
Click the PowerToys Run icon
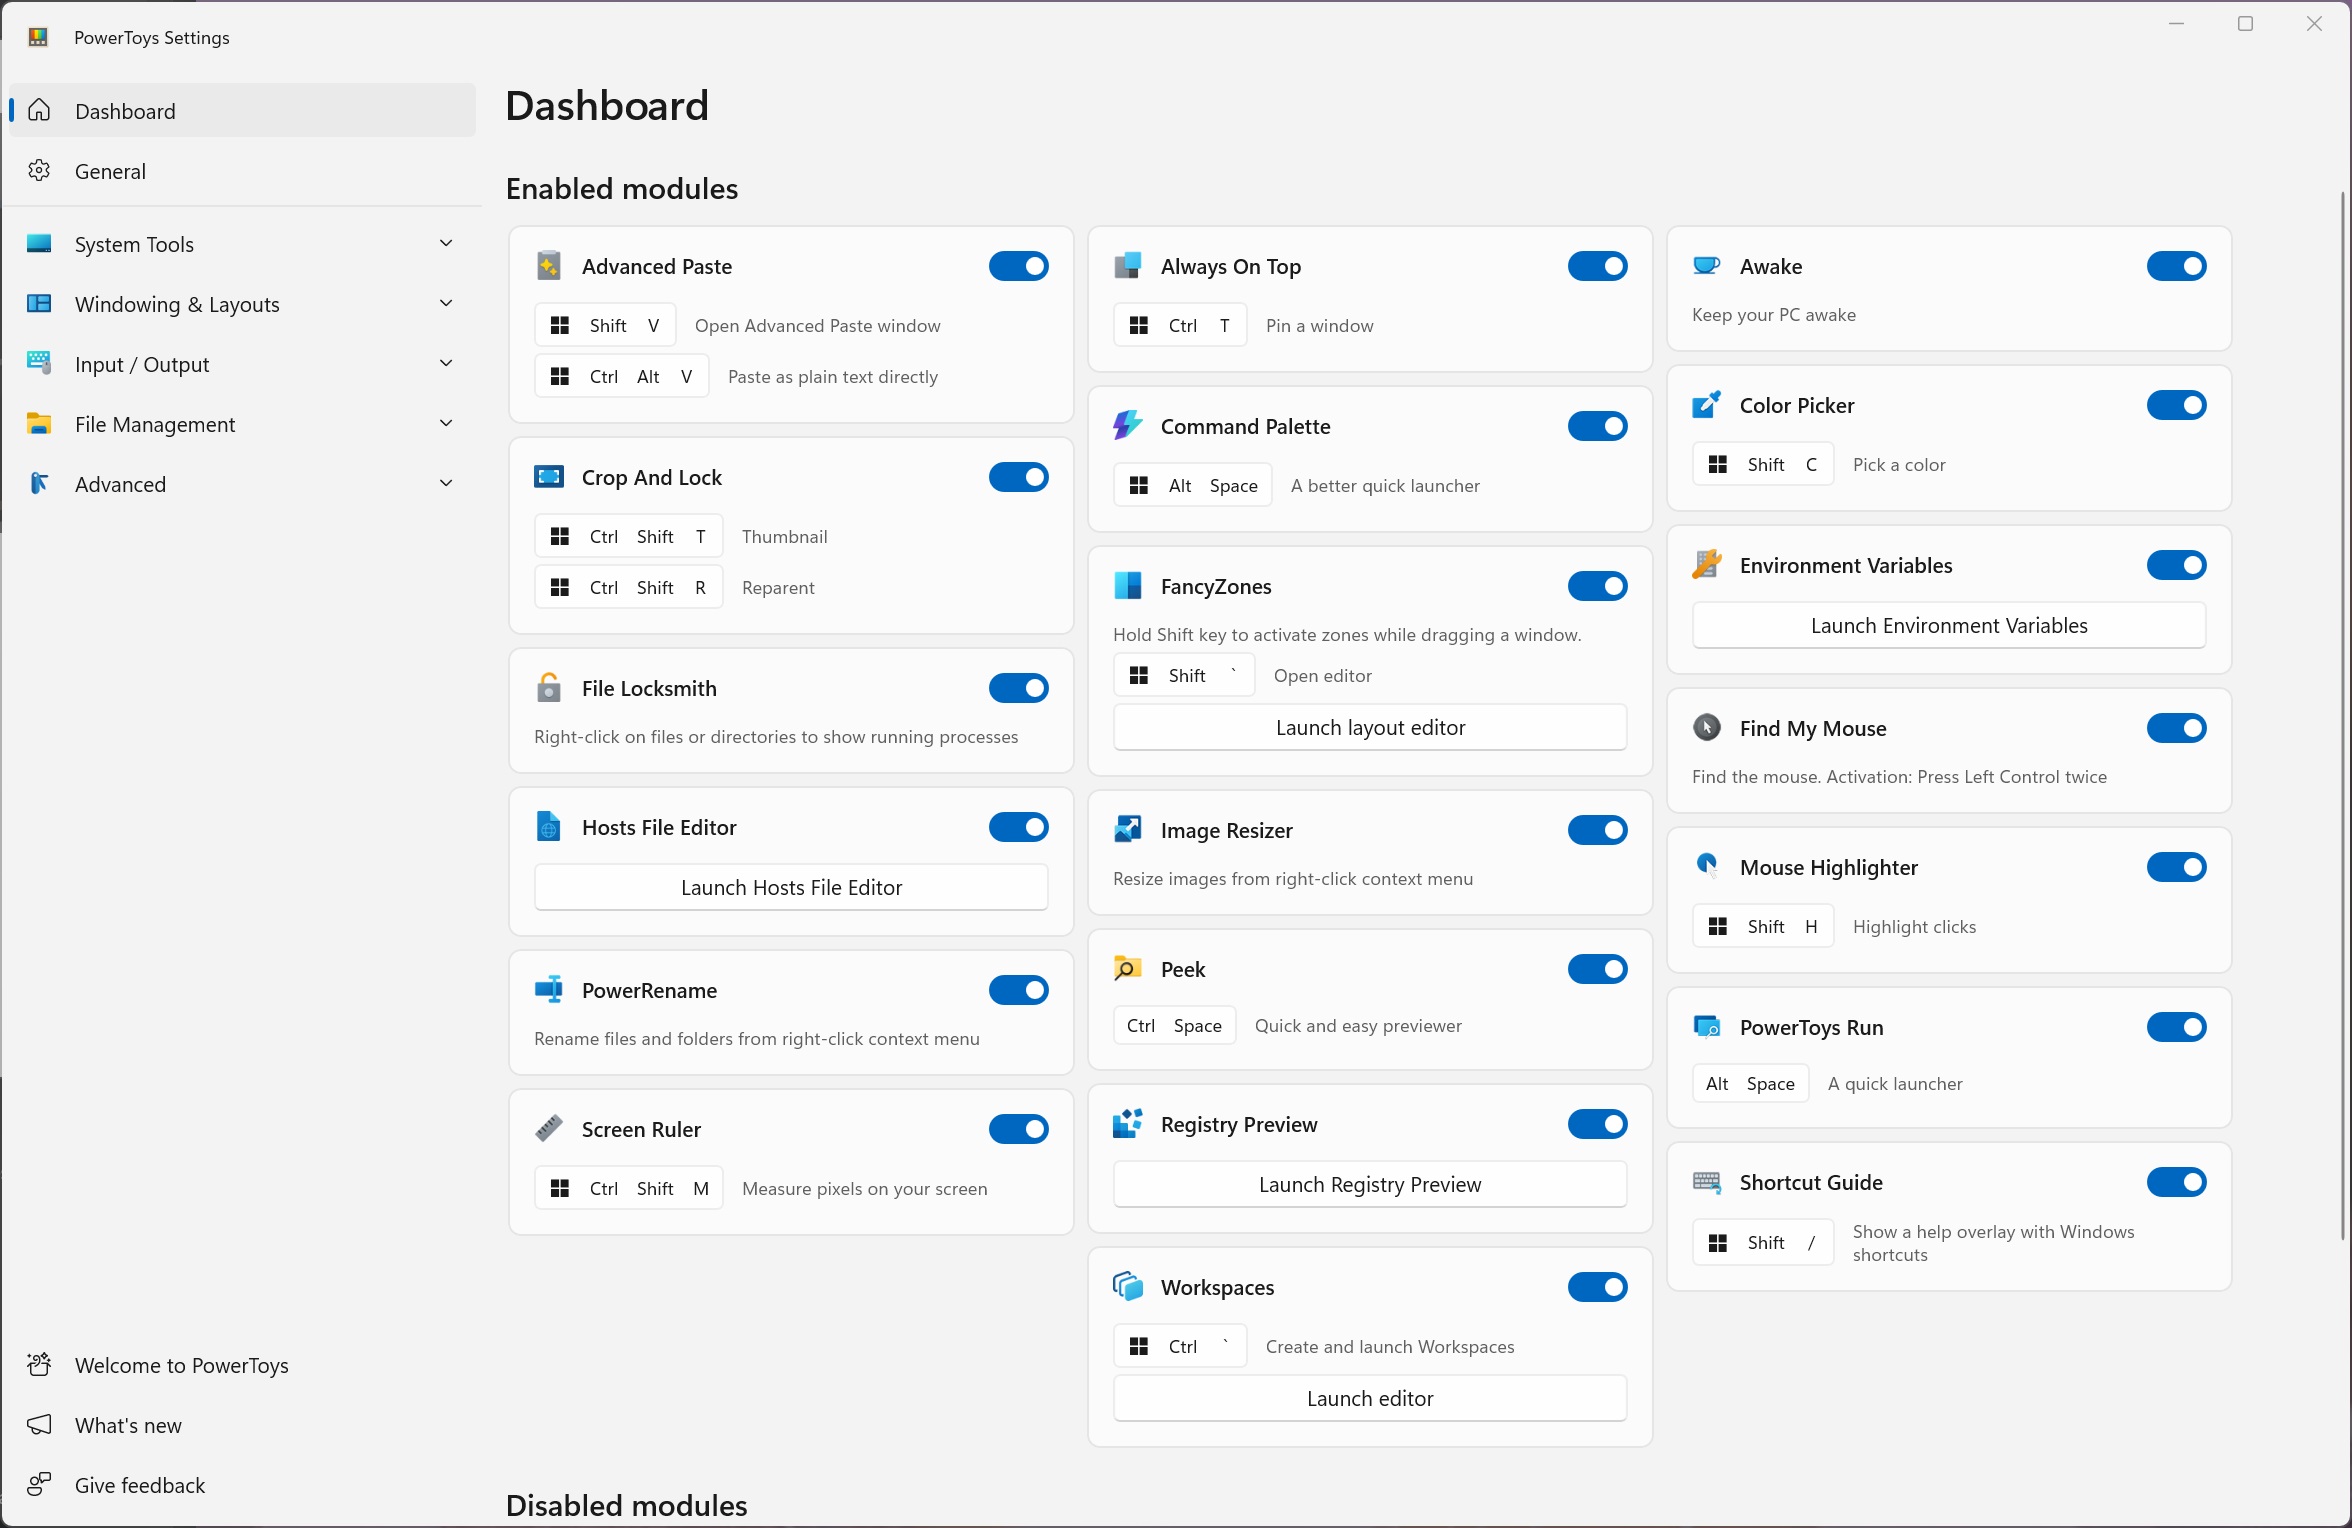(x=1707, y=1027)
